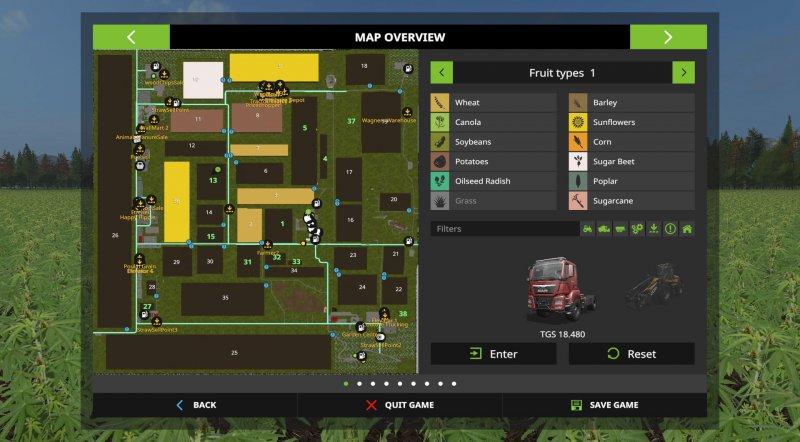Click the green field number 37
This screenshot has width=800, height=442.
[x=351, y=121]
